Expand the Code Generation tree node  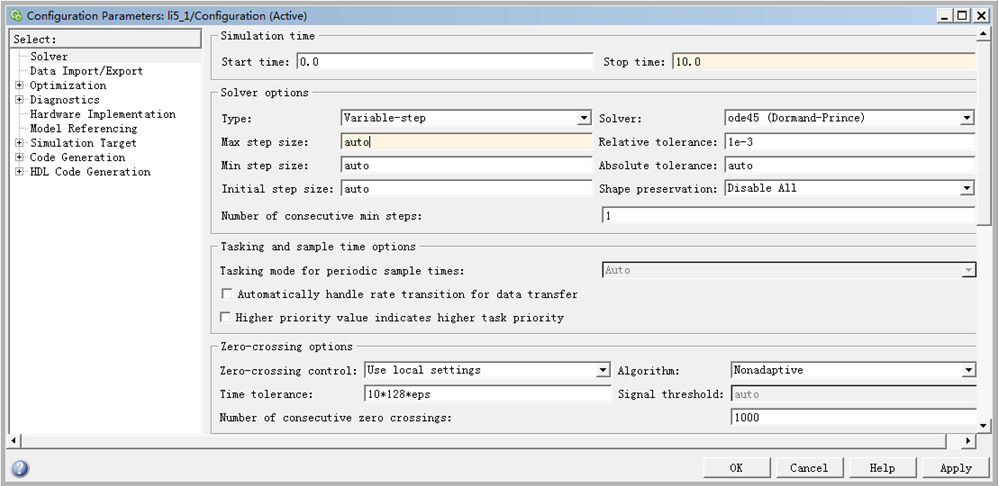tap(19, 157)
